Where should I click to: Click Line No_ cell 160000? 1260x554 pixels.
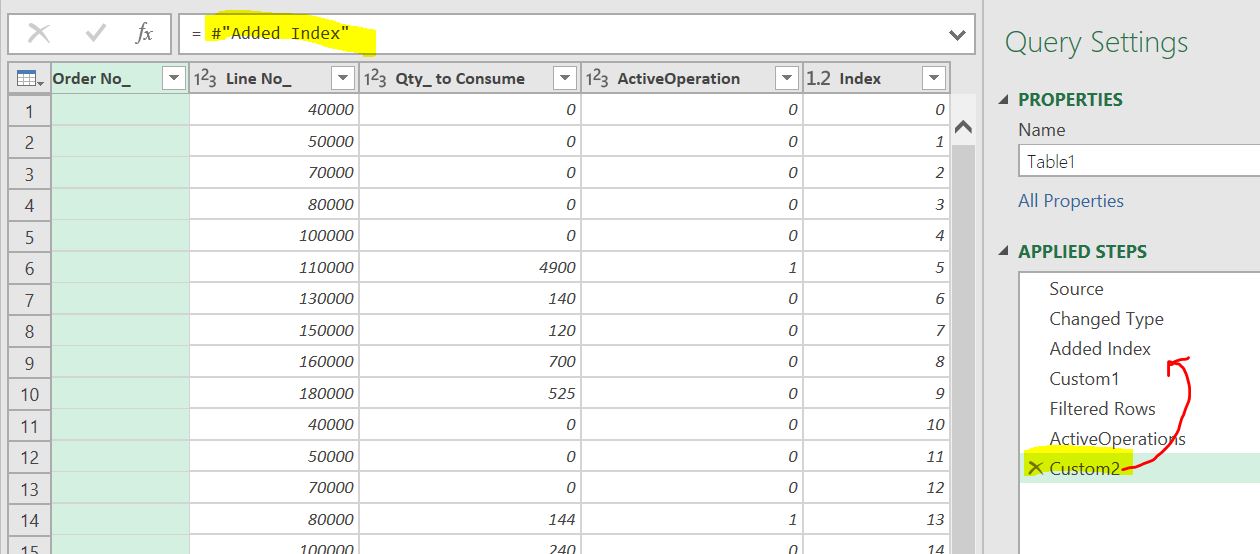(274, 362)
